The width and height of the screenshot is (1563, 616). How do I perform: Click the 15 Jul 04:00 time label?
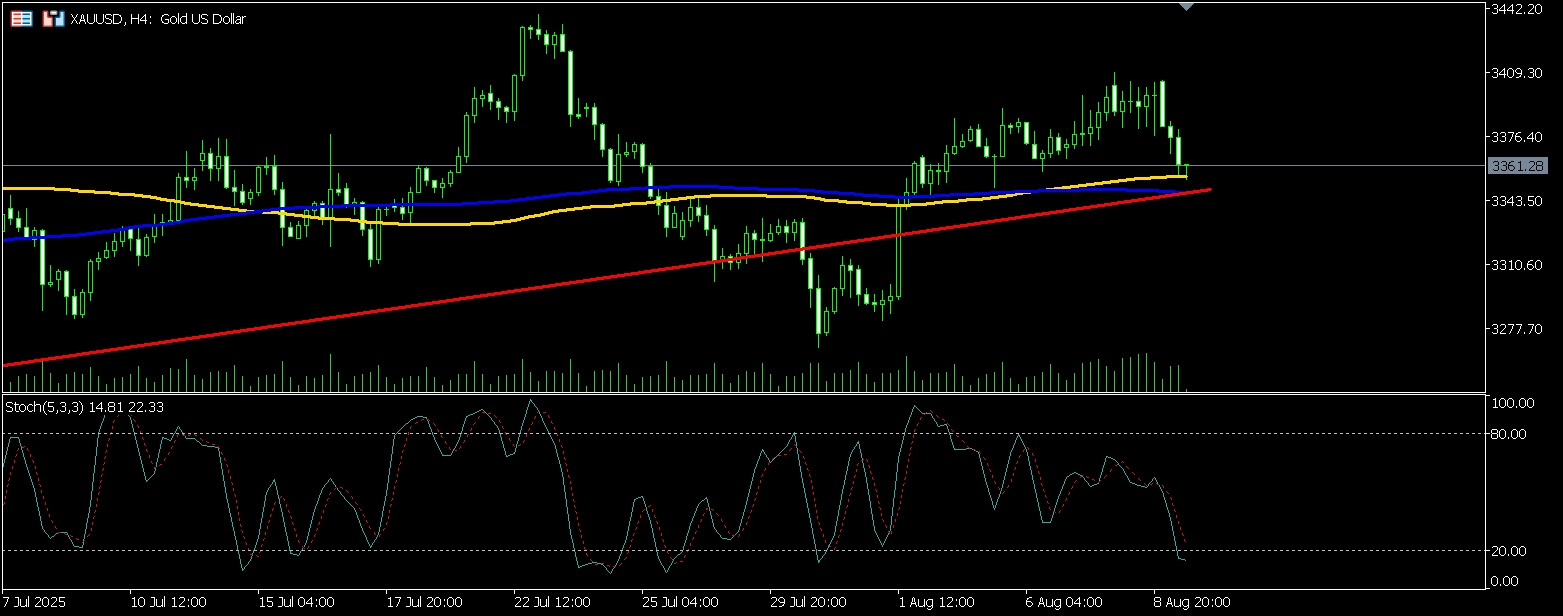(x=296, y=603)
